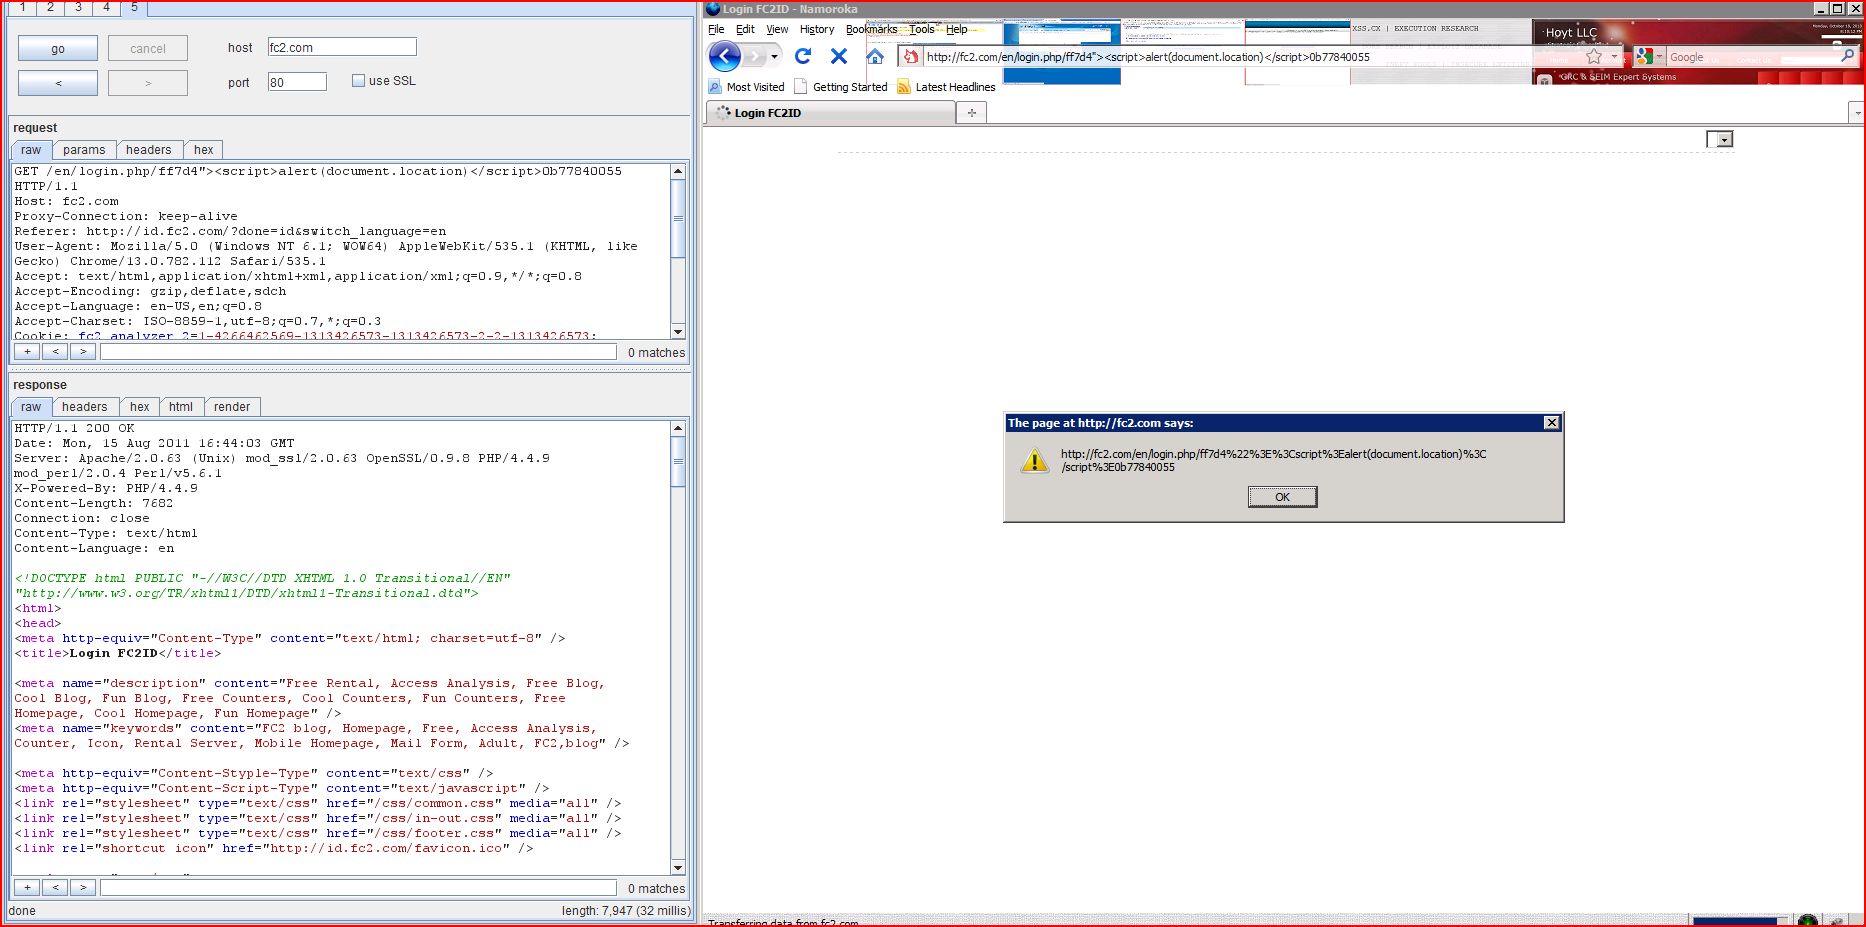Screen dimensions: 1866x927
Task: Show the request hex tab
Action: (x=204, y=150)
